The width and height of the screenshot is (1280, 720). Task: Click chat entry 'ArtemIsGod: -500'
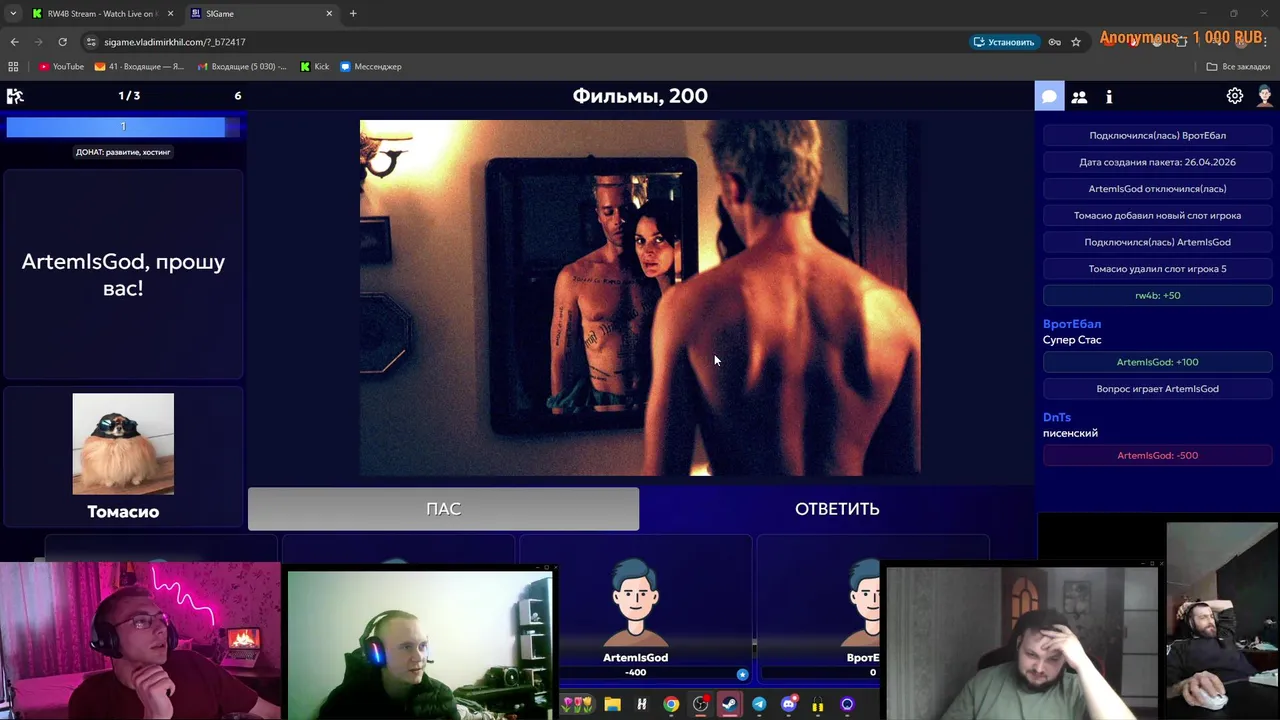[1157, 455]
